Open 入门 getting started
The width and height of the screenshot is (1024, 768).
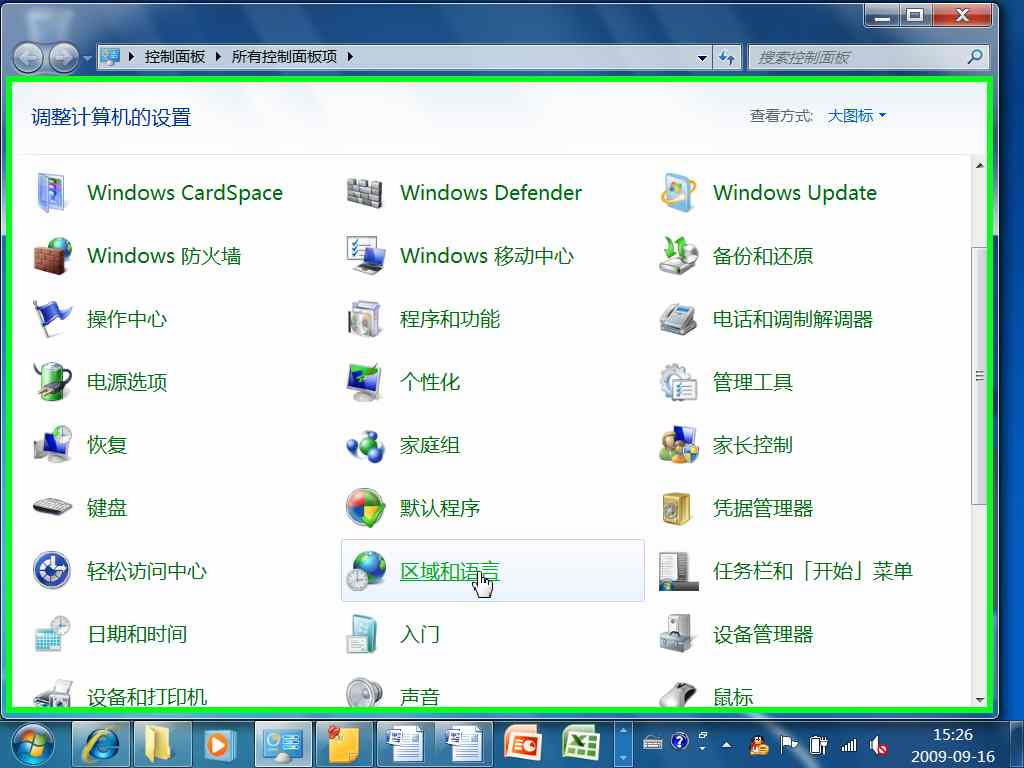click(393, 633)
